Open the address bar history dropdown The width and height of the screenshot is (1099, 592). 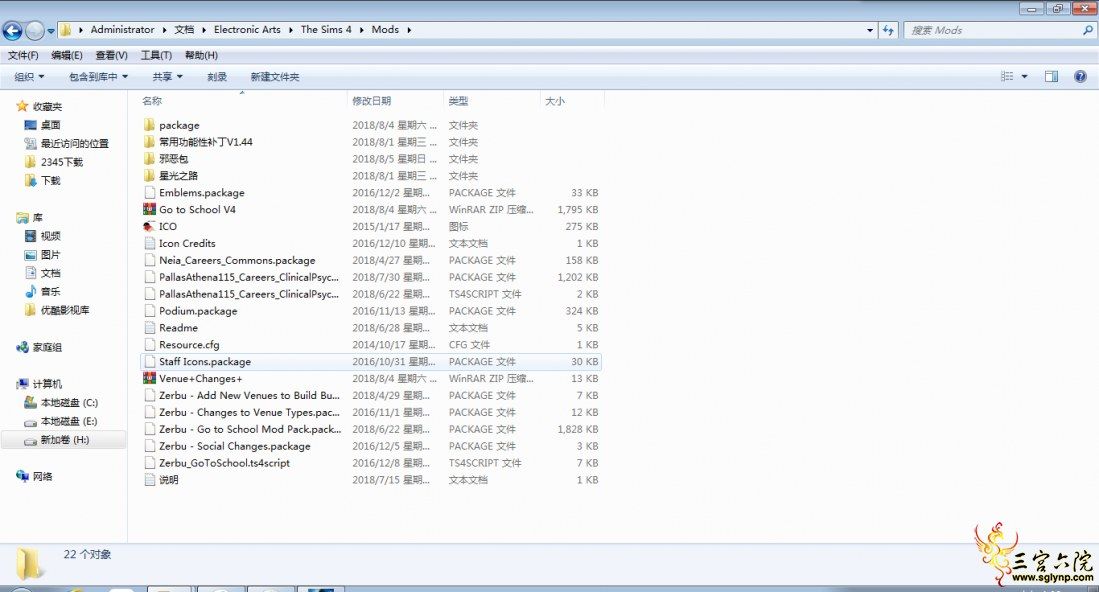(870, 30)
